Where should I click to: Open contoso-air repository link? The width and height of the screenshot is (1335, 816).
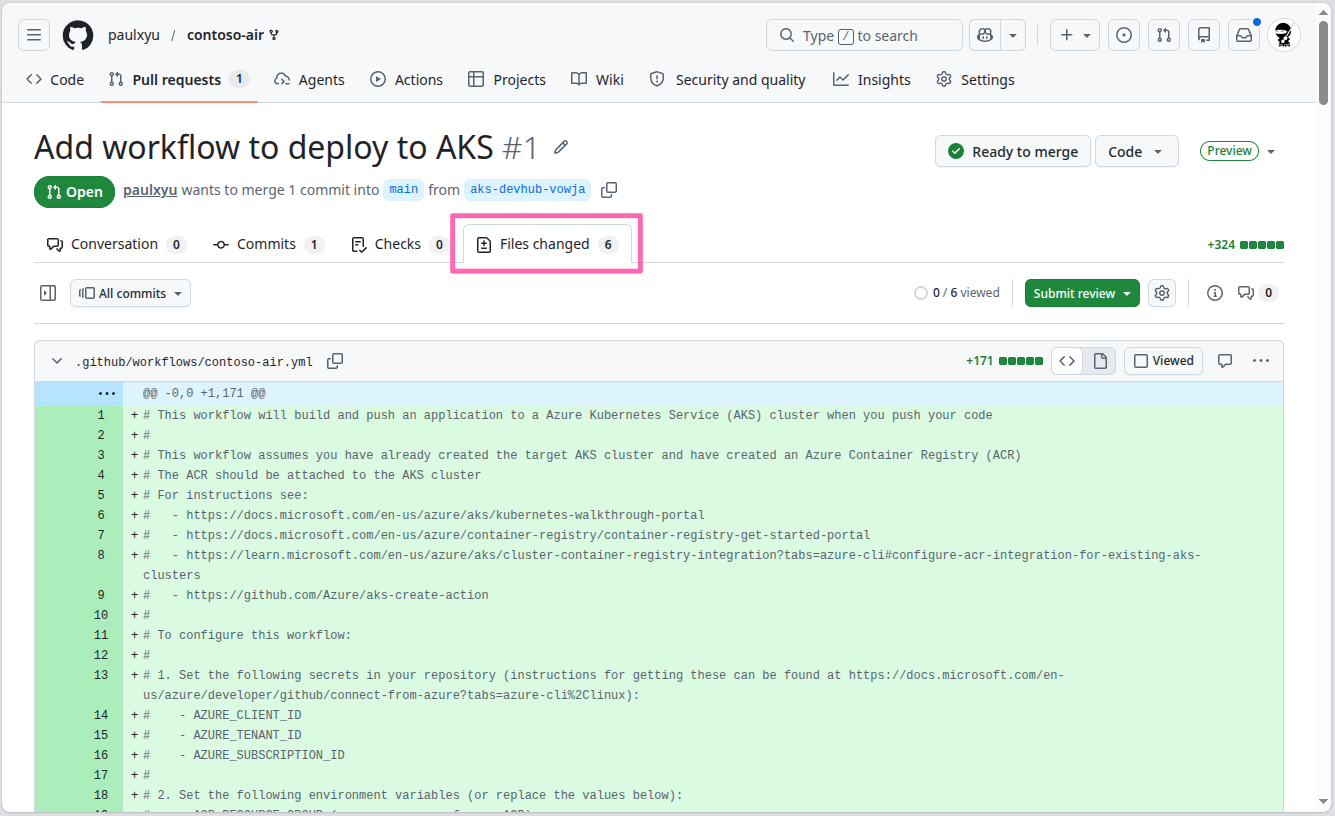click(225, 35)
